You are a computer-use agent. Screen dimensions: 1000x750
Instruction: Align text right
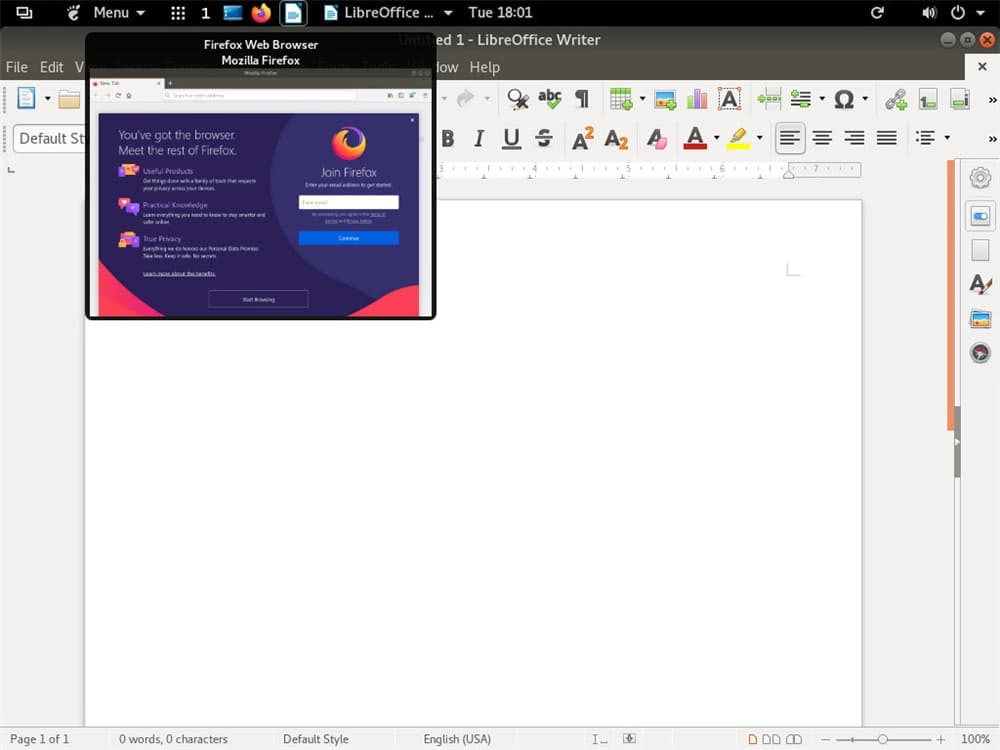point(854,138)
